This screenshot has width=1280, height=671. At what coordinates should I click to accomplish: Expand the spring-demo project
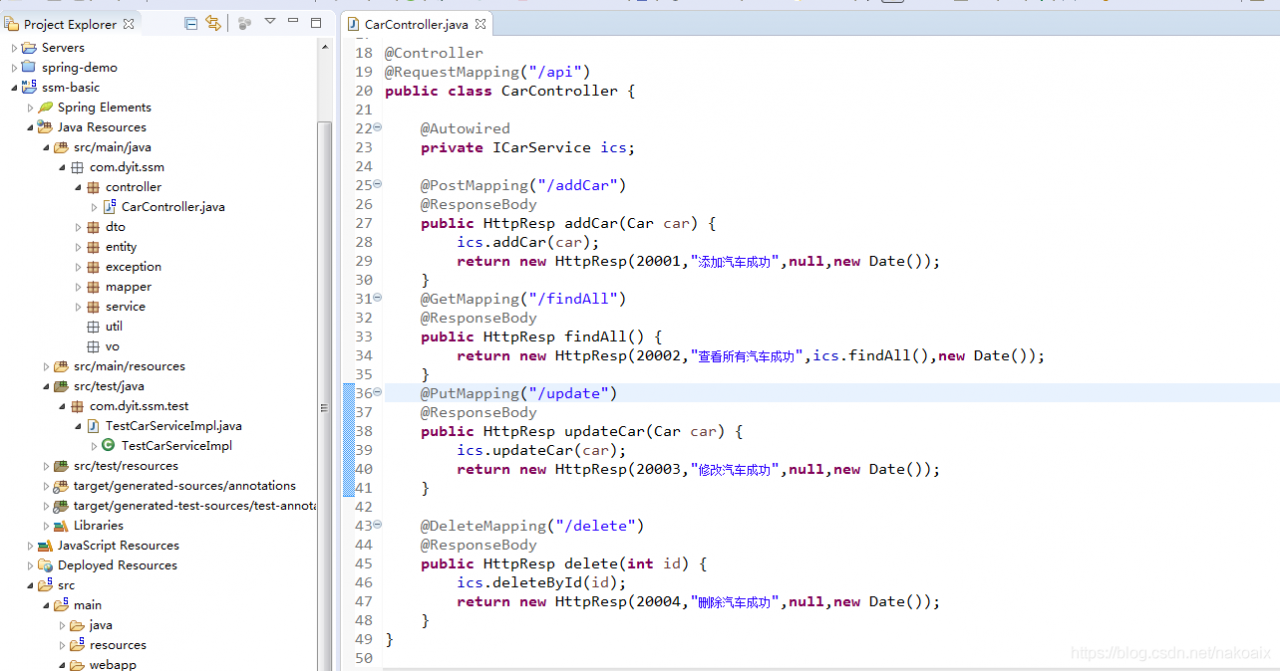click(x=14, y=68)
